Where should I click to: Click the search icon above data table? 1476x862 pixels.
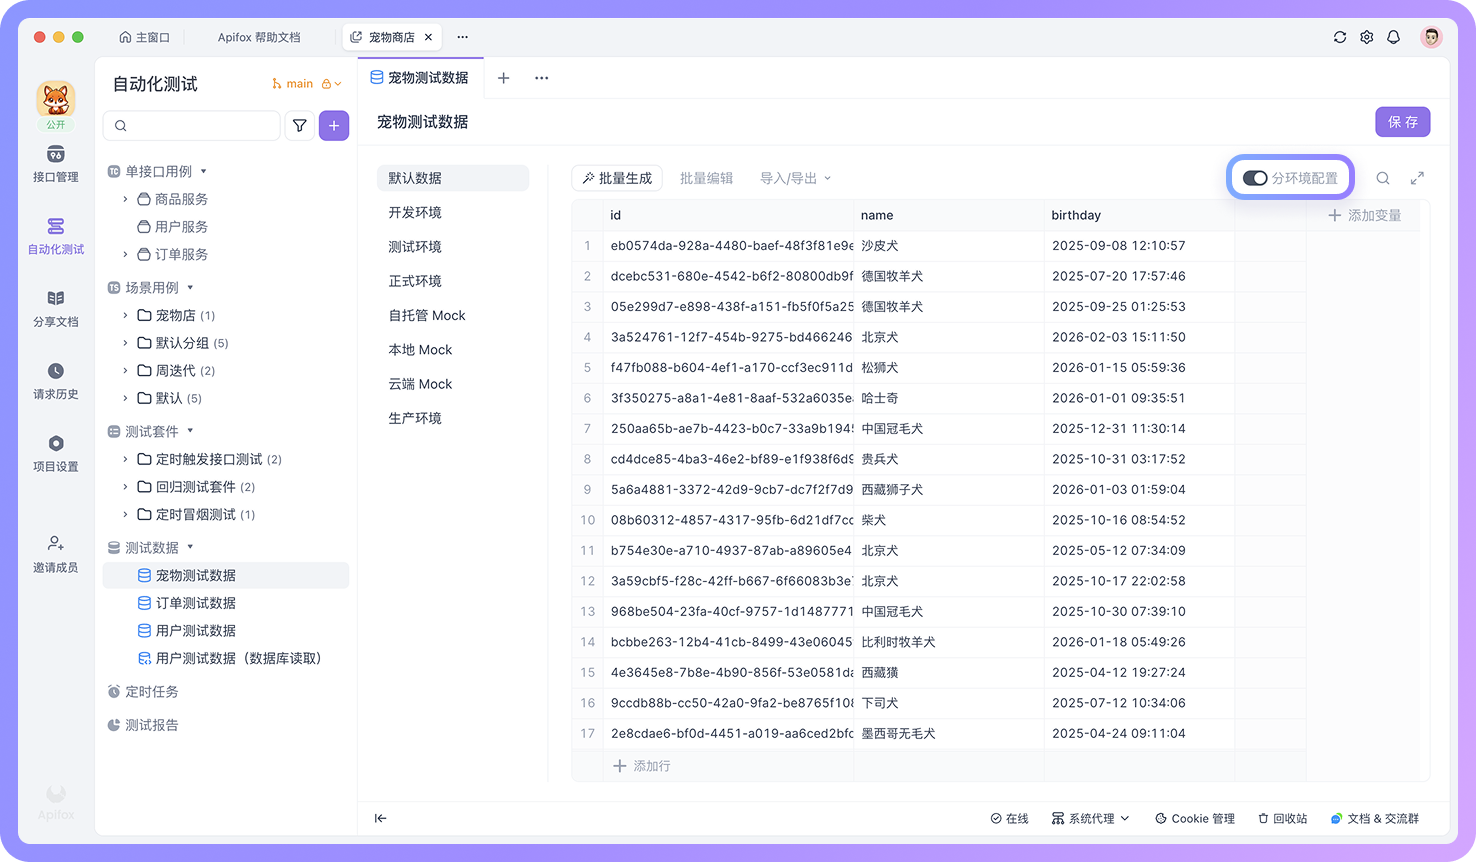[x=1383, y=178]
